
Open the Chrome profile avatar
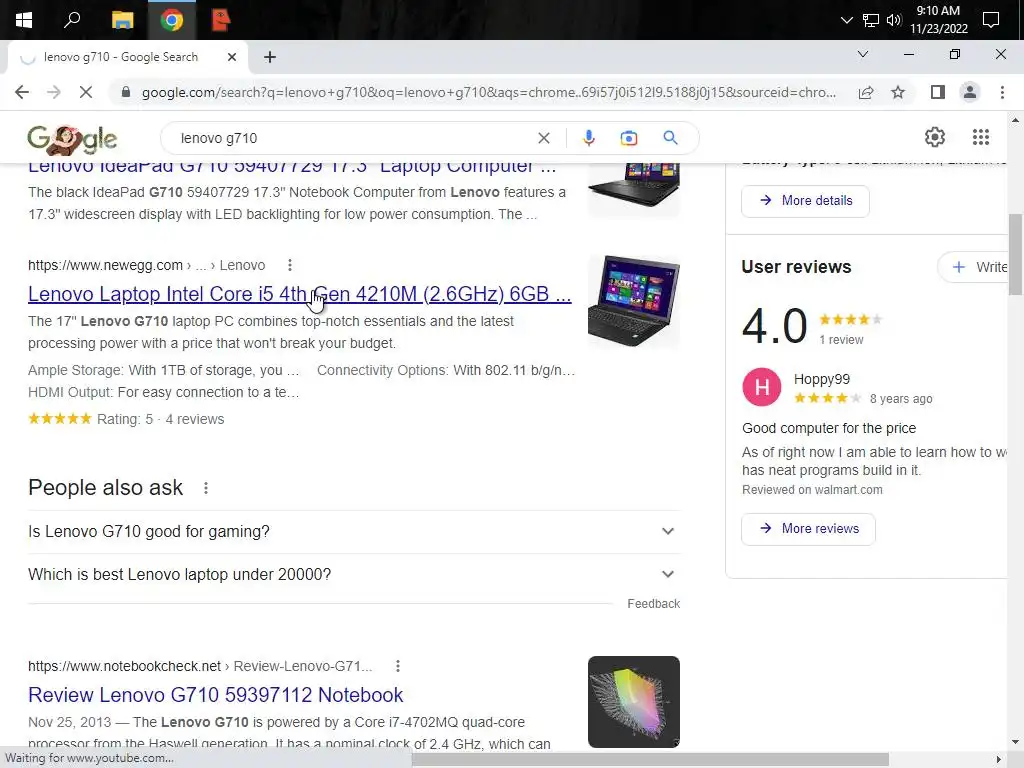tap(970, 92)
